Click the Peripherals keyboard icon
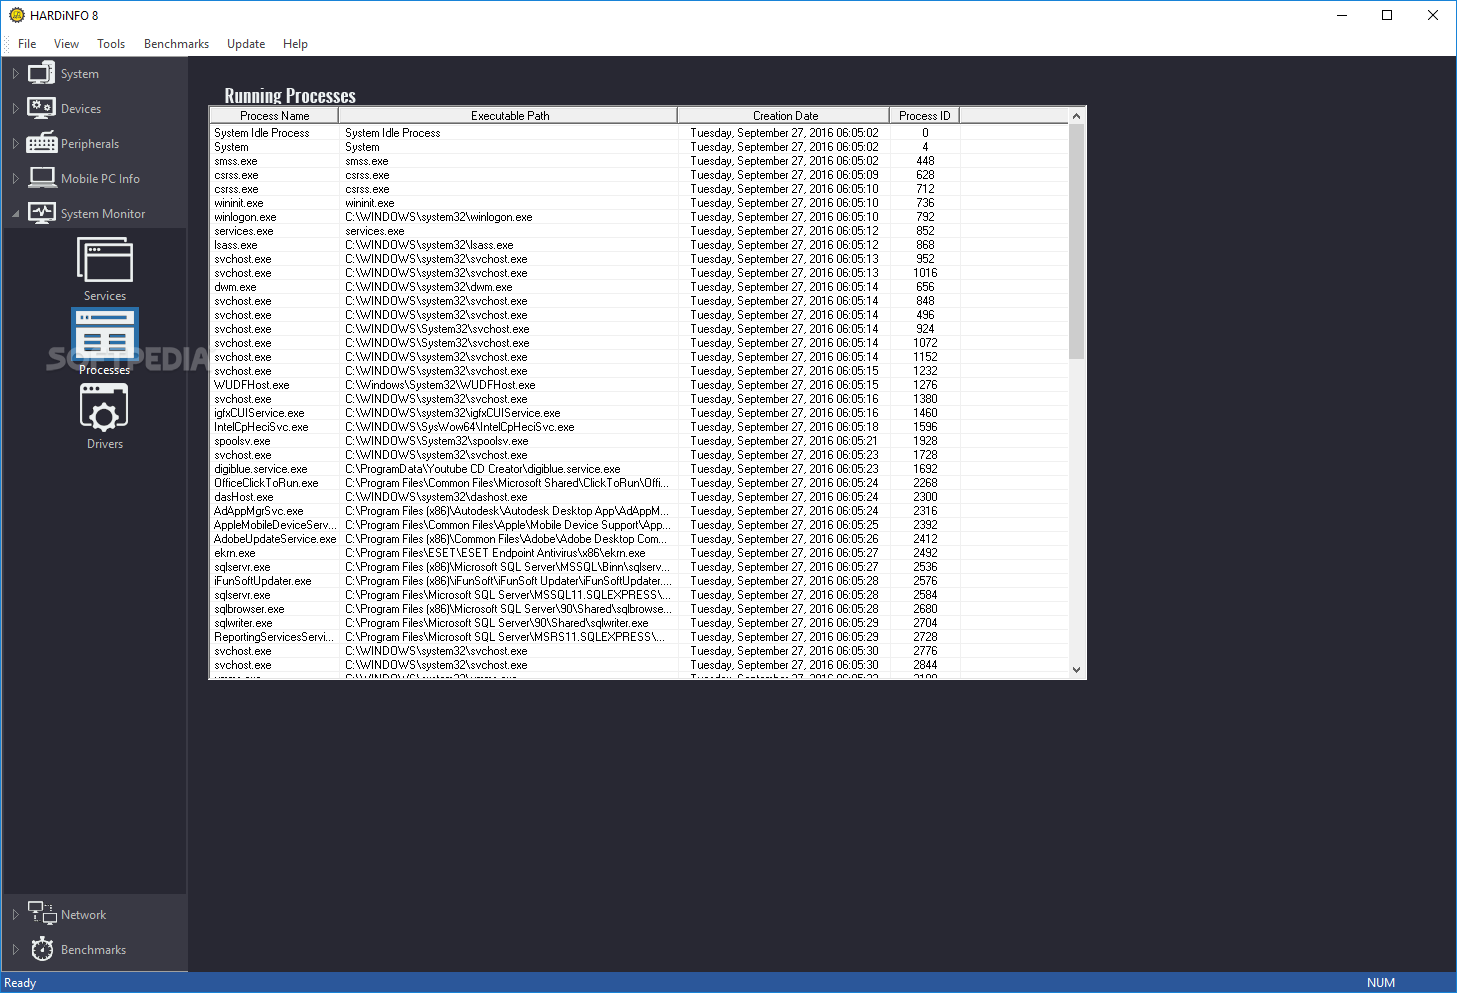Screen dimensions: 1457x993 (x=42, y=143)
